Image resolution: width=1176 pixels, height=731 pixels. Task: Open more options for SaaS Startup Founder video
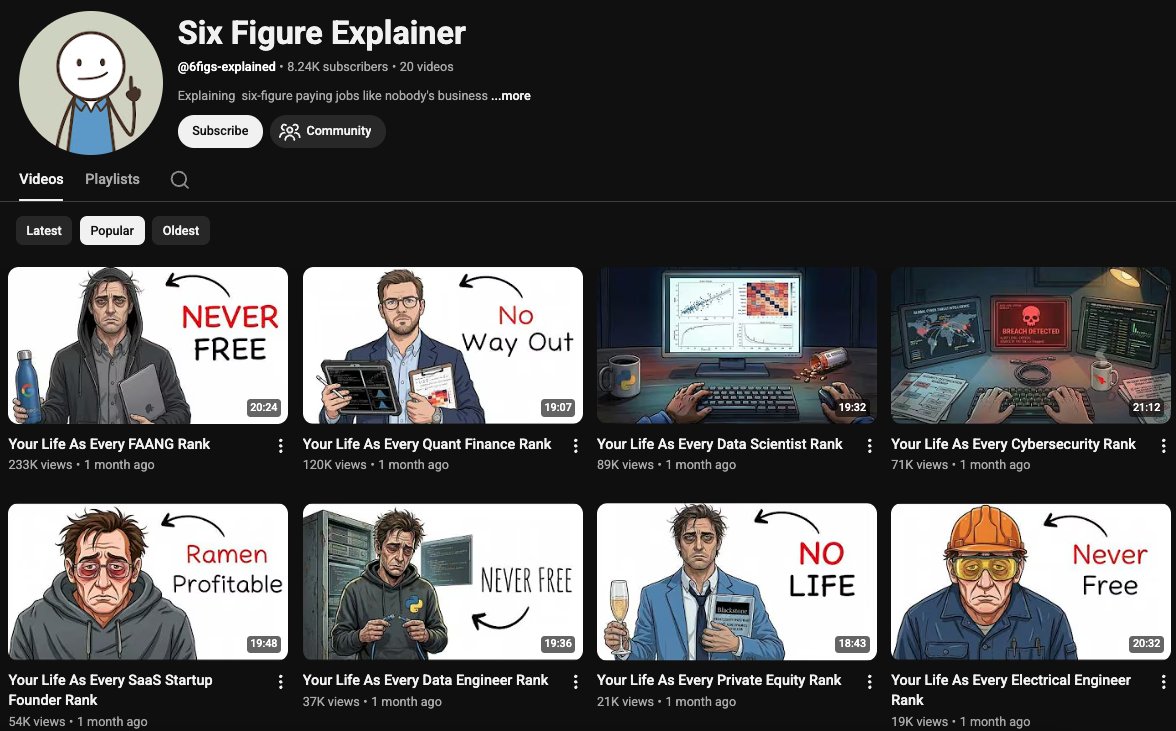[x=280, y=682]
